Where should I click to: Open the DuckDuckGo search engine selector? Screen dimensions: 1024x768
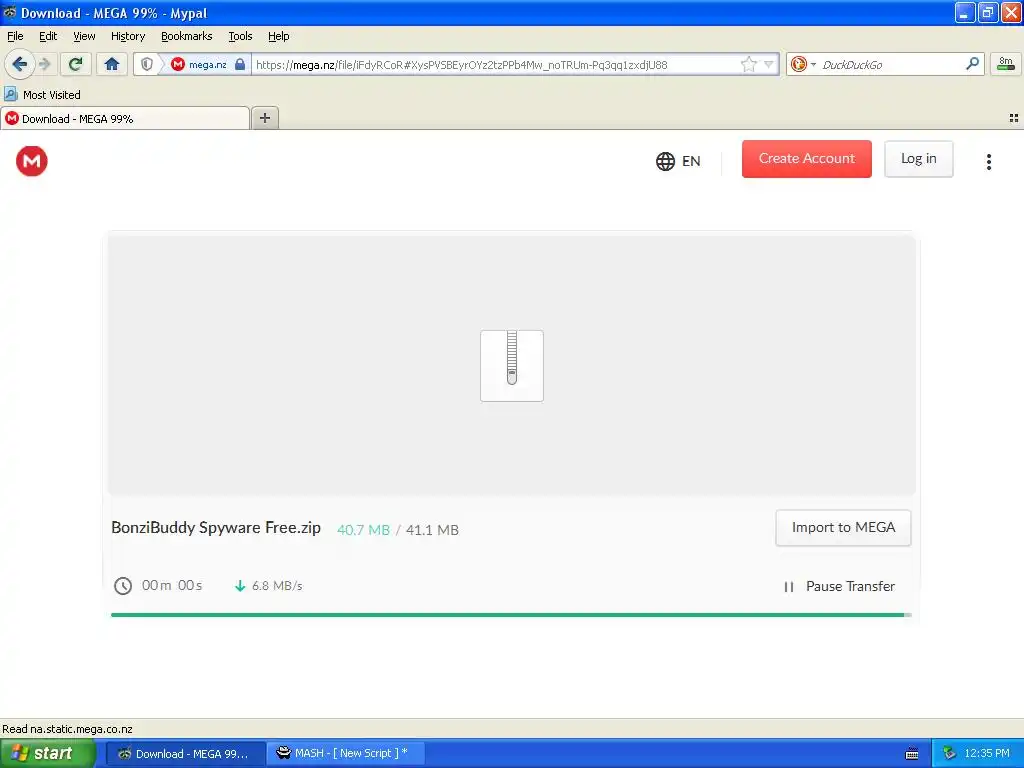803,64
